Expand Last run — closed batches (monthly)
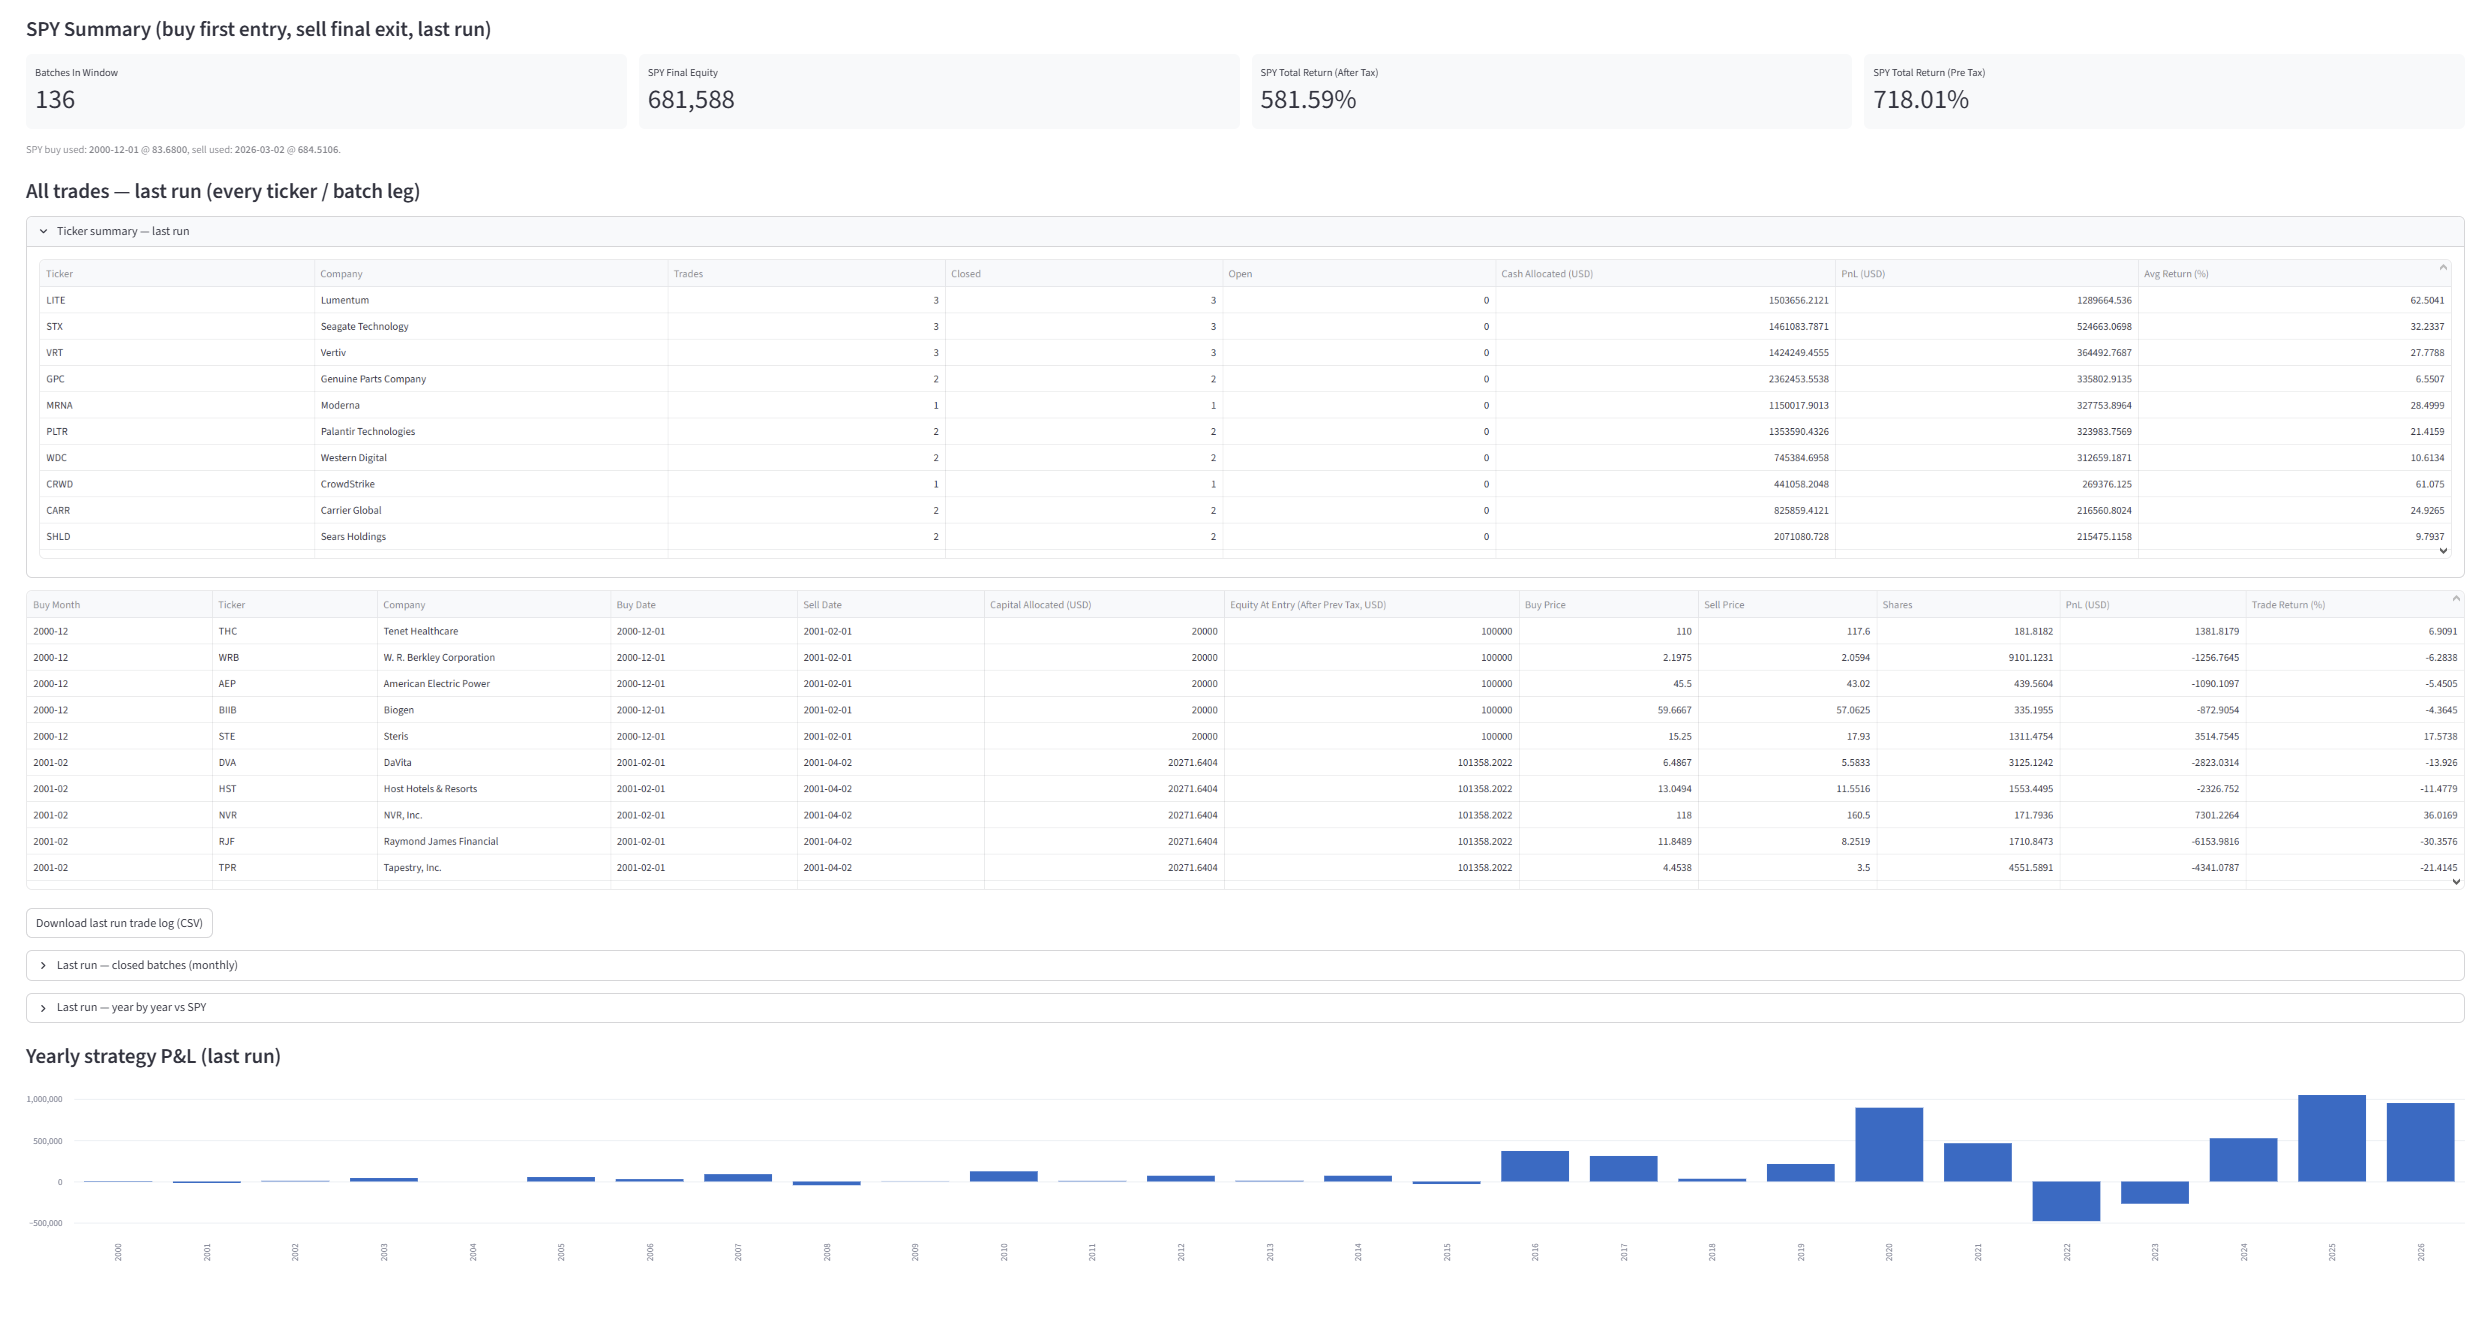 (x=146, y=965)
